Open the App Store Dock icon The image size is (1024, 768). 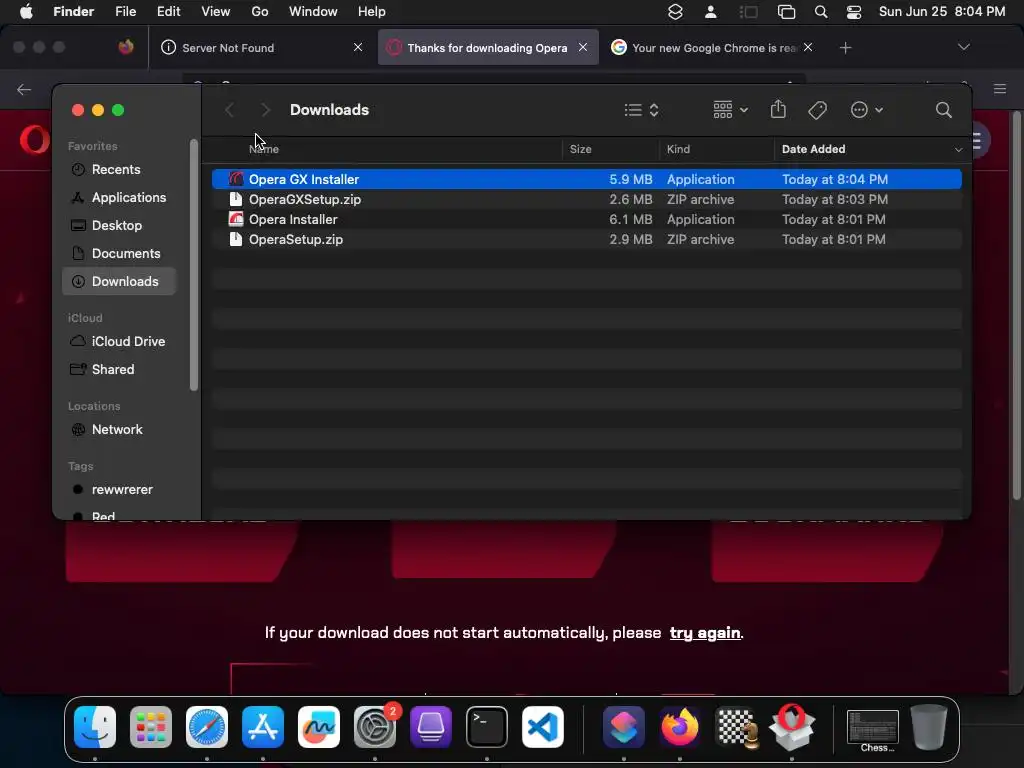click(263, 727)
